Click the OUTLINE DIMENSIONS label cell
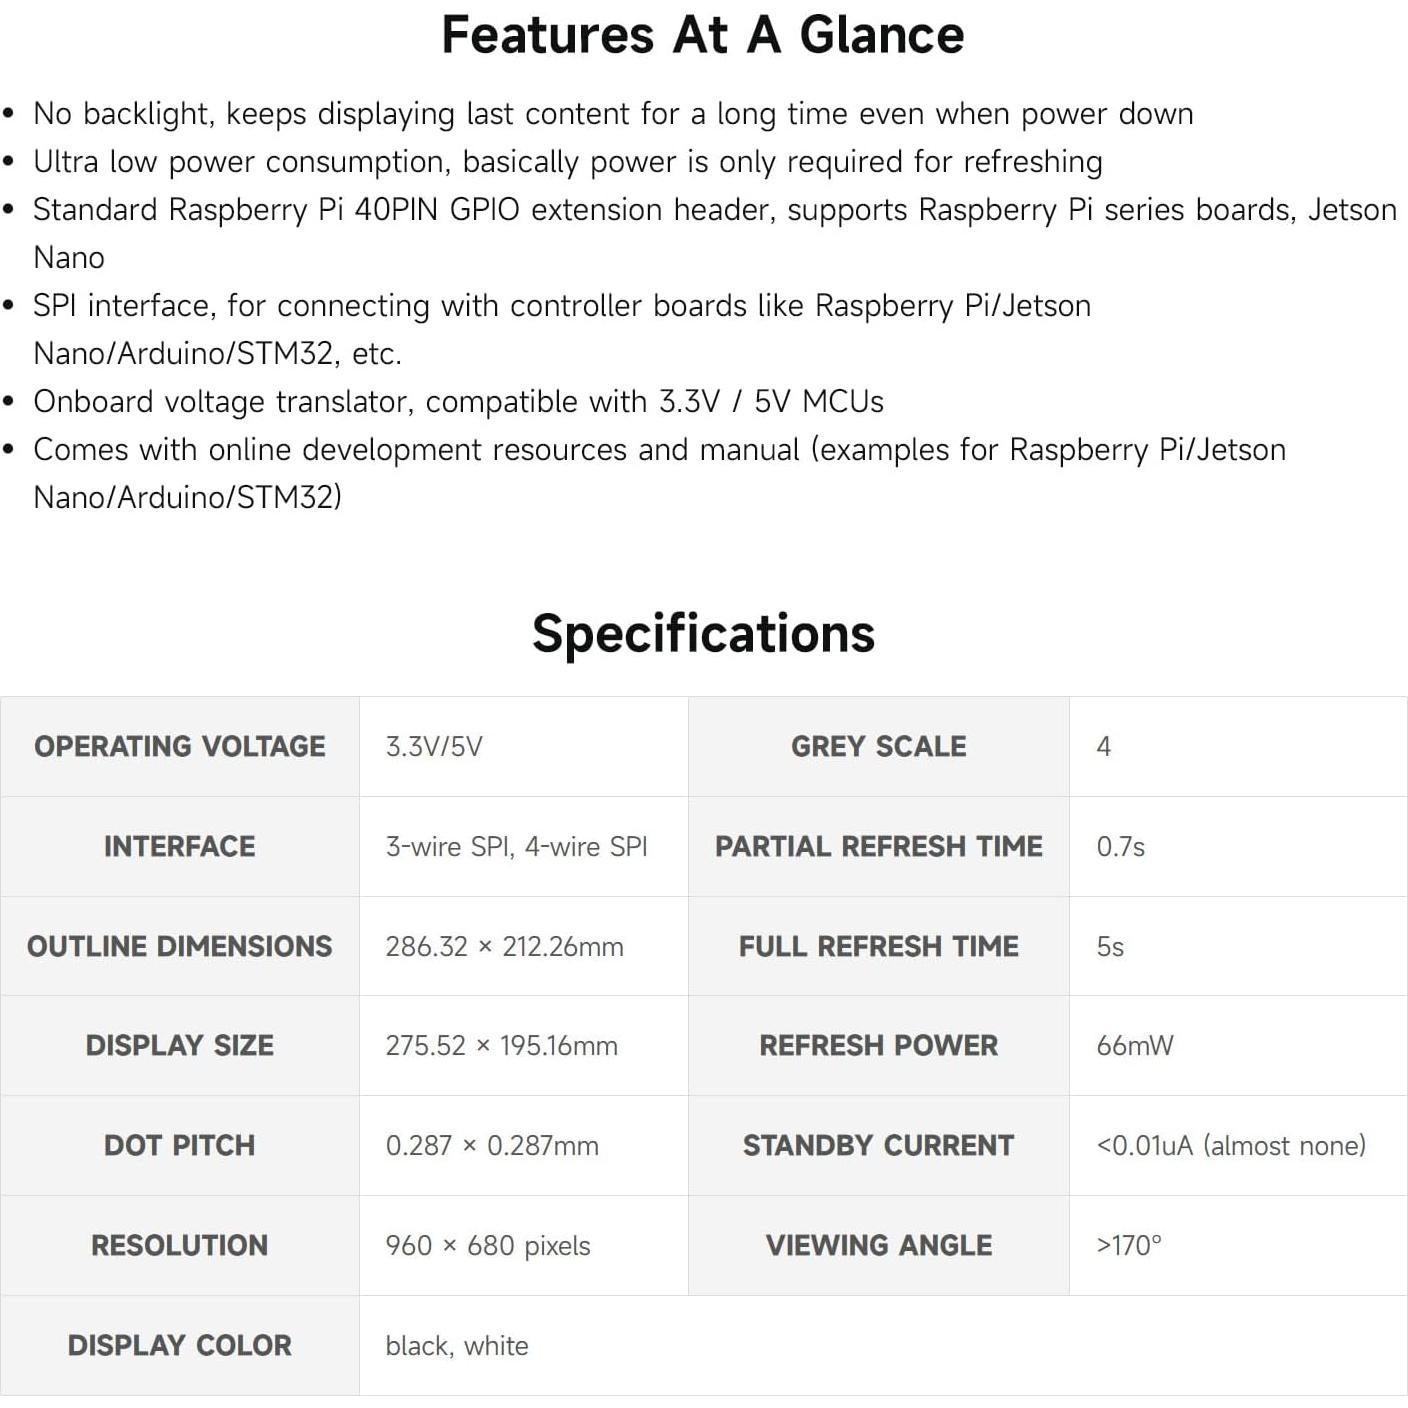The height and width of the screenshot is (1408, 1408). [180, 946]
